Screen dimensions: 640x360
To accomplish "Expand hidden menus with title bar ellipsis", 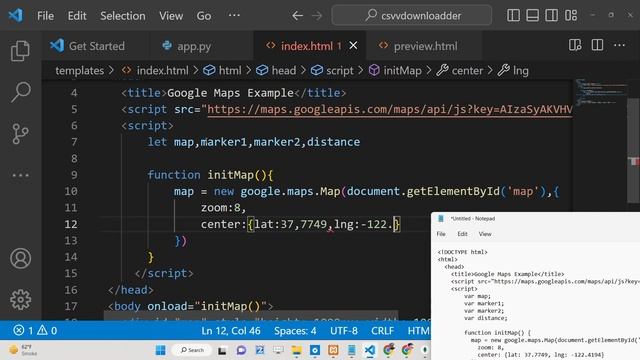I will point(234,16).
